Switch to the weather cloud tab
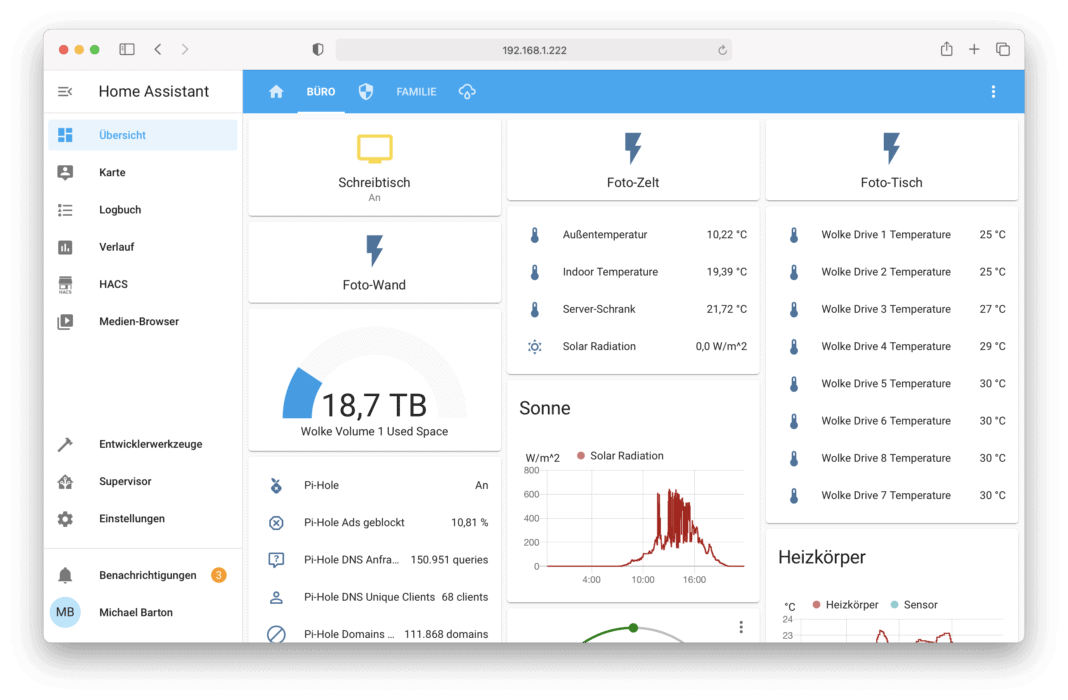The height and width of the screenshot is (700, 1068). [467, 91]
